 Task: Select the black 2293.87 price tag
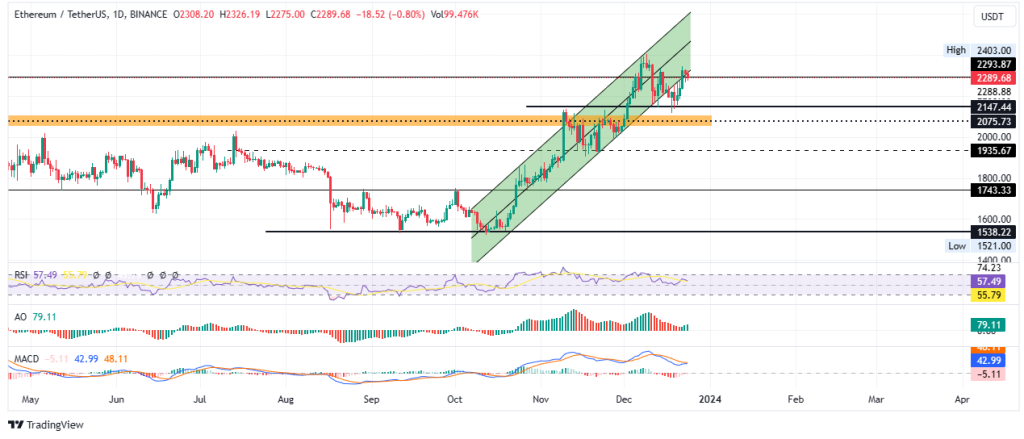tap(990, 65)
